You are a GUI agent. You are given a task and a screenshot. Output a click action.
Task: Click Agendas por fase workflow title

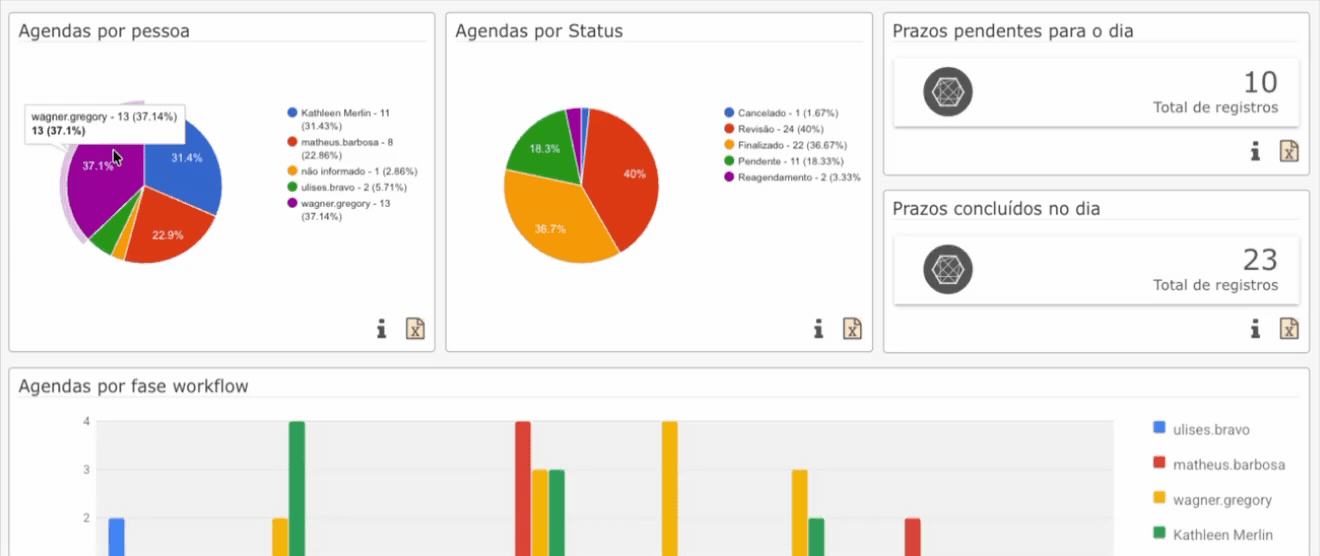134,386
